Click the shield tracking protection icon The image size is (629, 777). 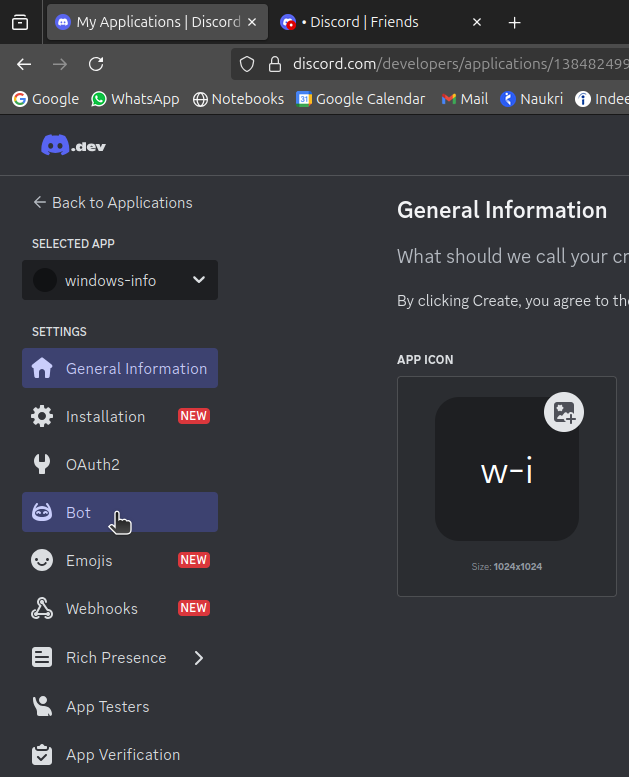[247, 64]
